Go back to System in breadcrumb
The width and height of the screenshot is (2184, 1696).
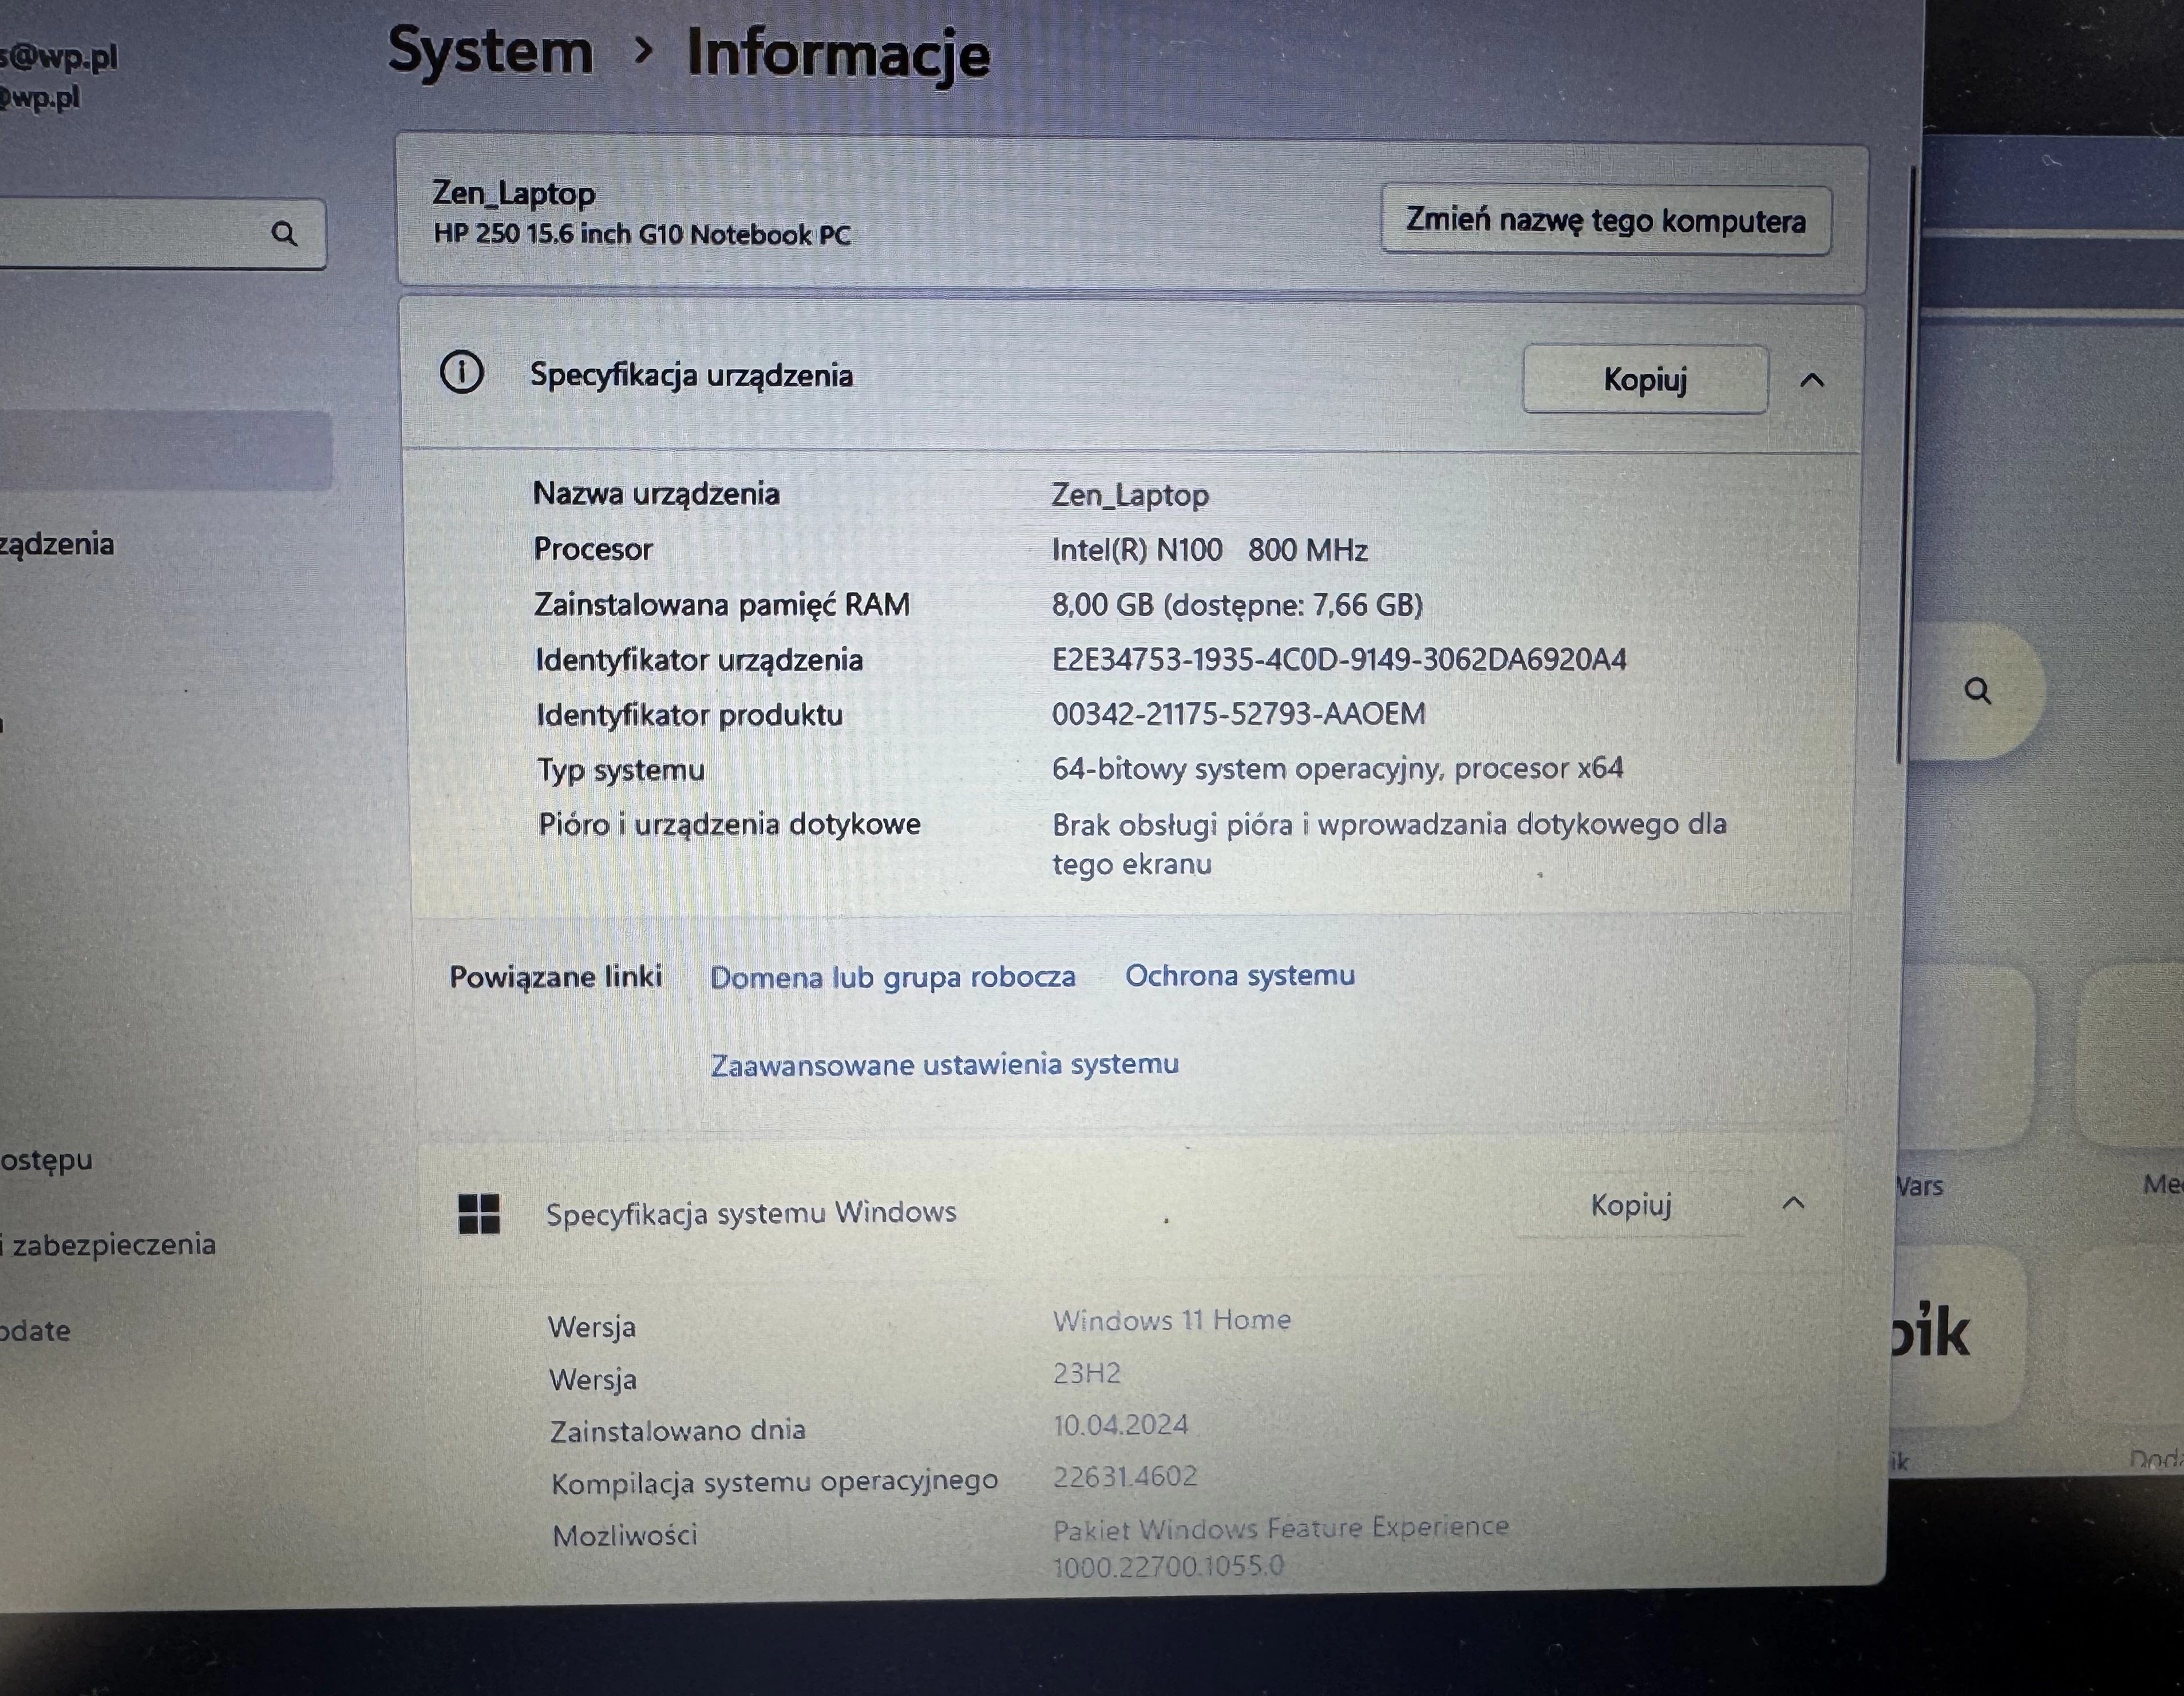click(490, 50)
